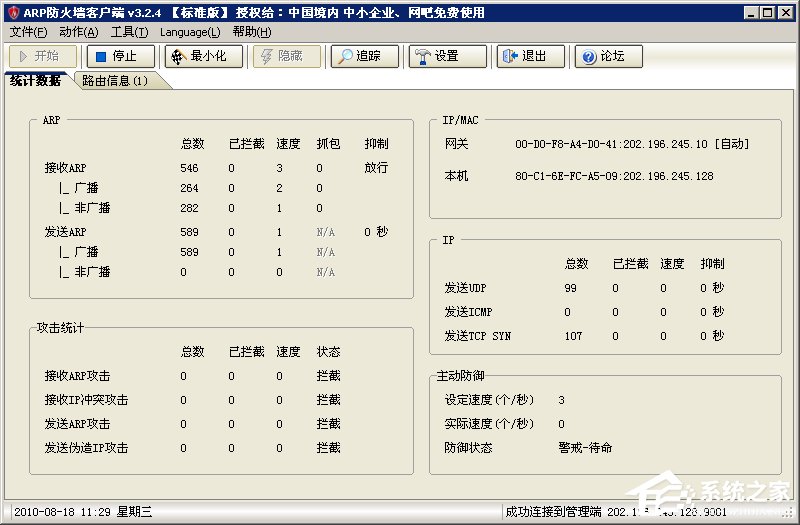
Task: Open the 动作(A) menu
Action: pyautogui.click(x=78, y=32)
